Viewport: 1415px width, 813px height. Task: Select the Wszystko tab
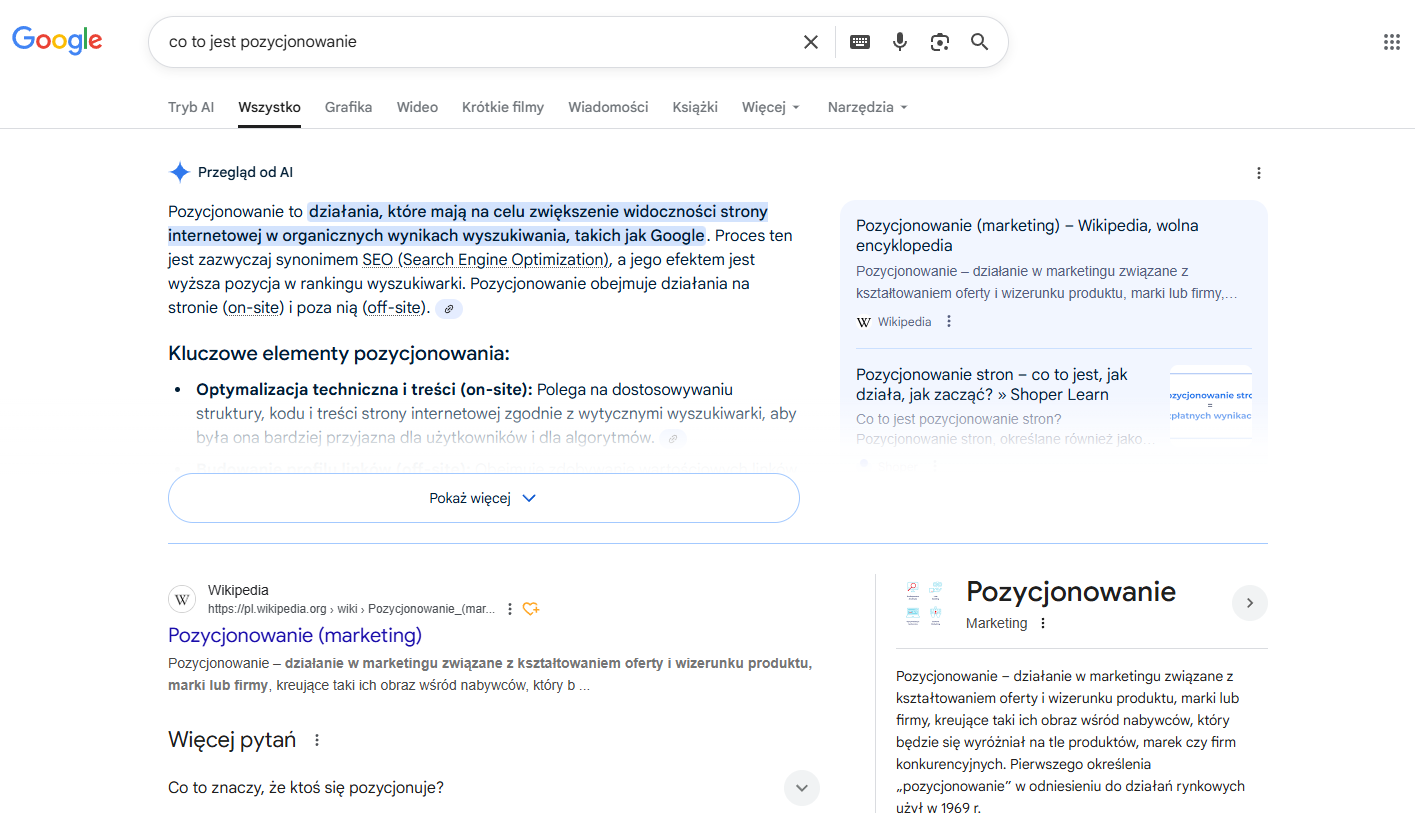(269, 107)
